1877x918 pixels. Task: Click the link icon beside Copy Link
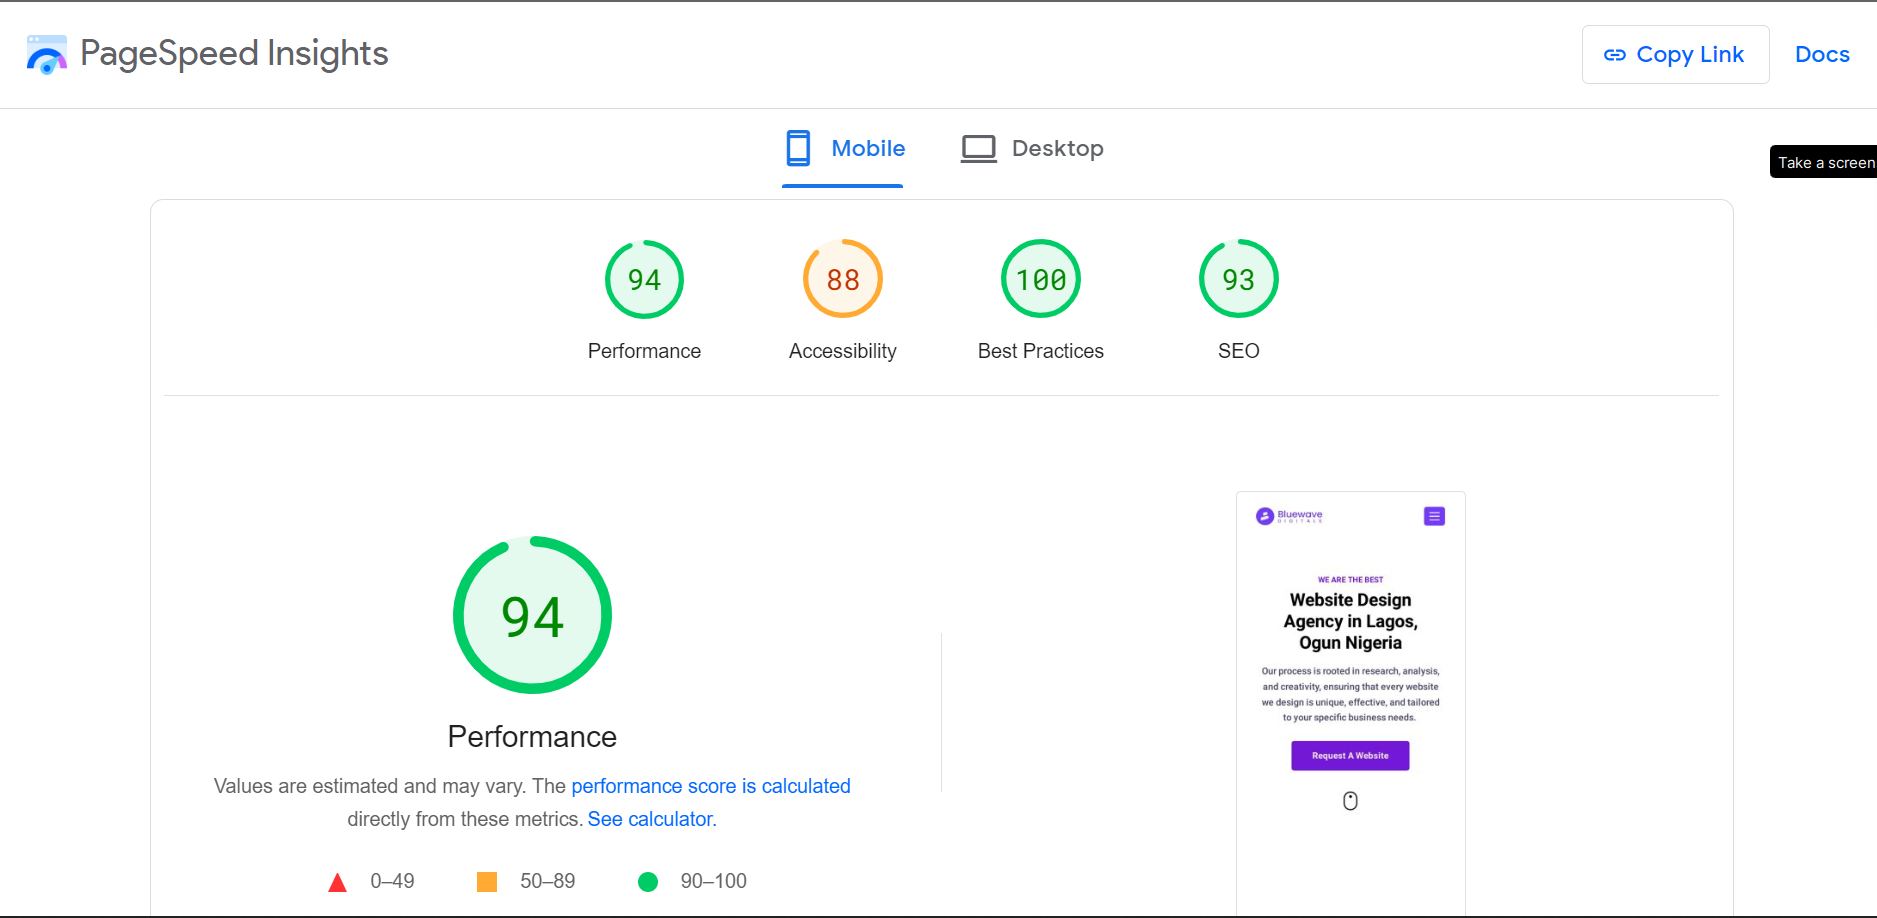point(1615,55)
